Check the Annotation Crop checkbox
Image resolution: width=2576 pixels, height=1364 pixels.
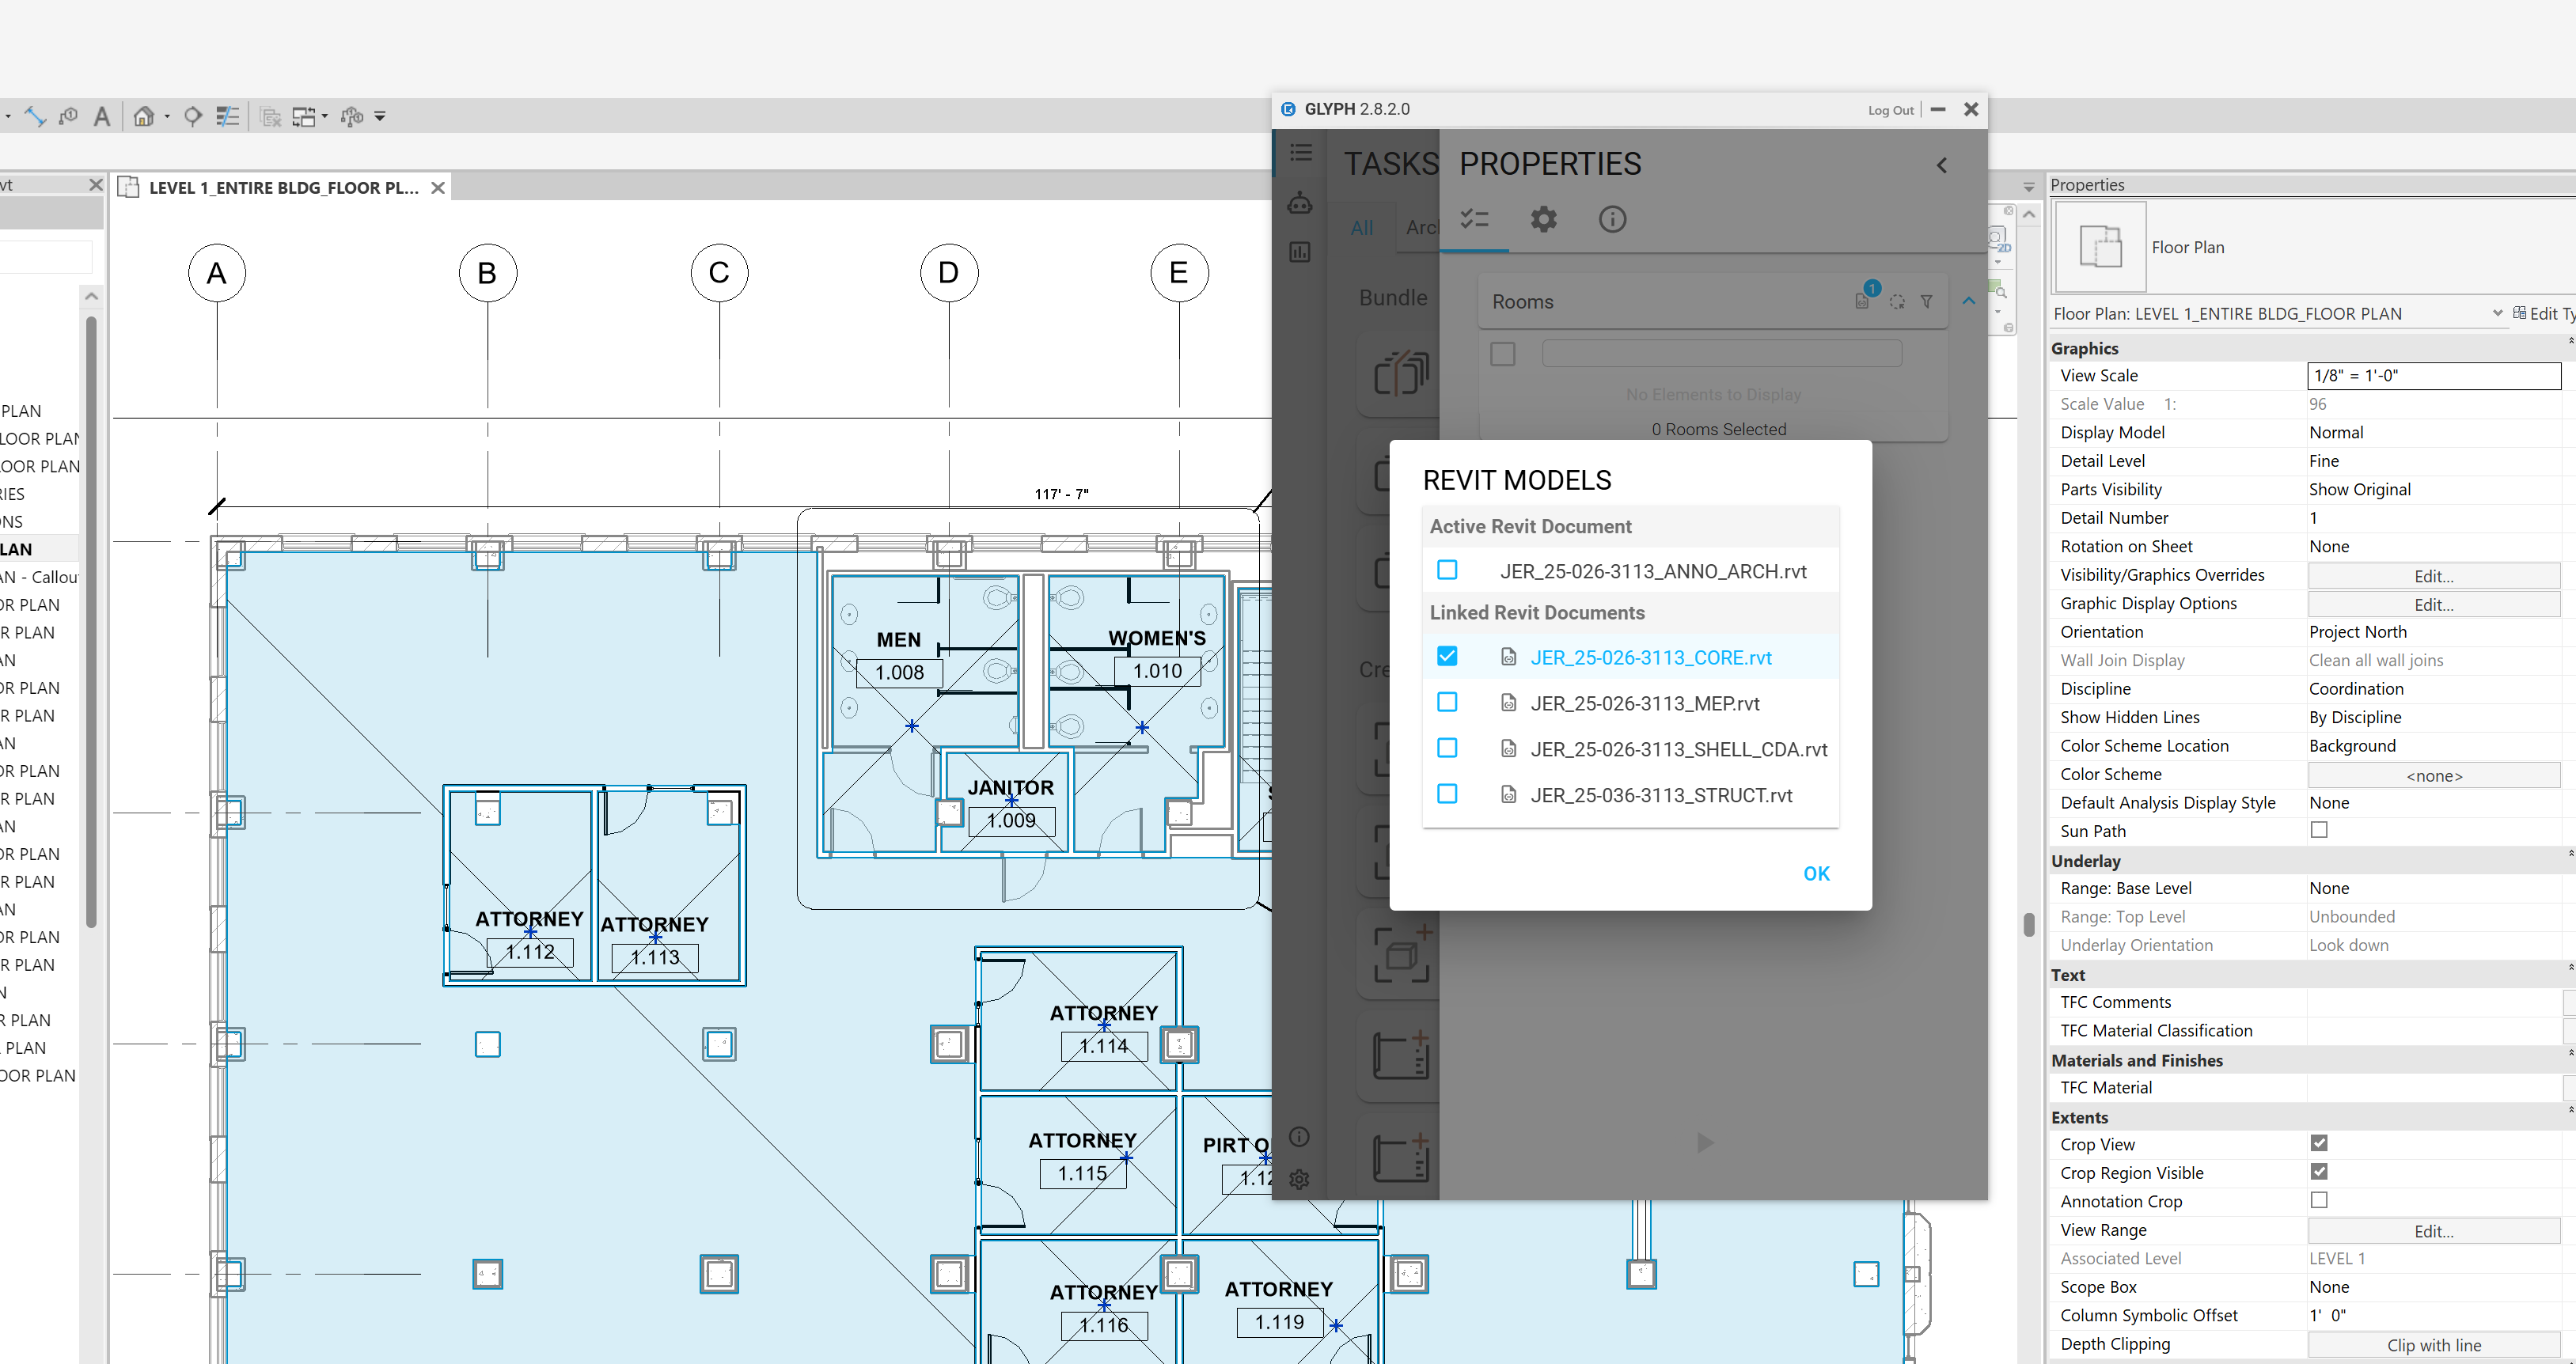(x=2319, y=1200)
